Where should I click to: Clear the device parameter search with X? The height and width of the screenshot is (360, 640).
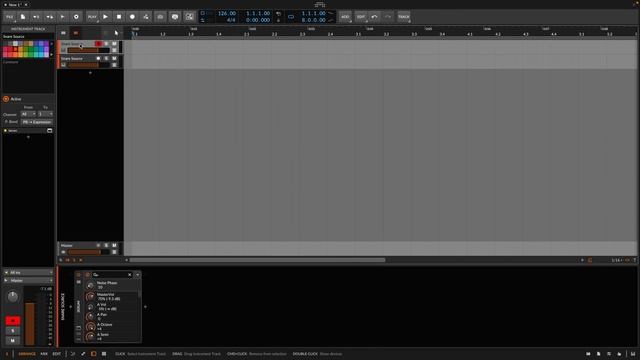point(130,275)
